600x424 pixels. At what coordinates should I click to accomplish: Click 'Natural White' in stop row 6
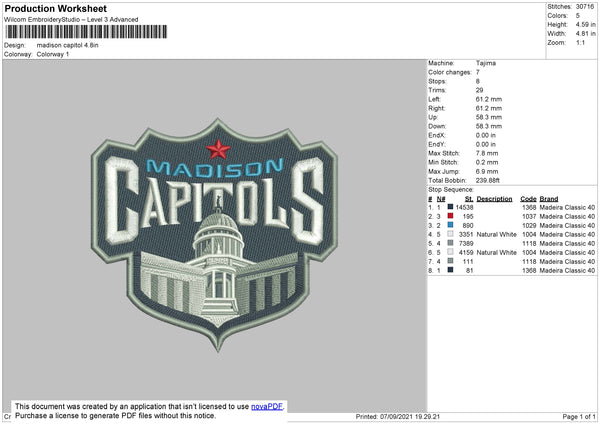point(496,252)
